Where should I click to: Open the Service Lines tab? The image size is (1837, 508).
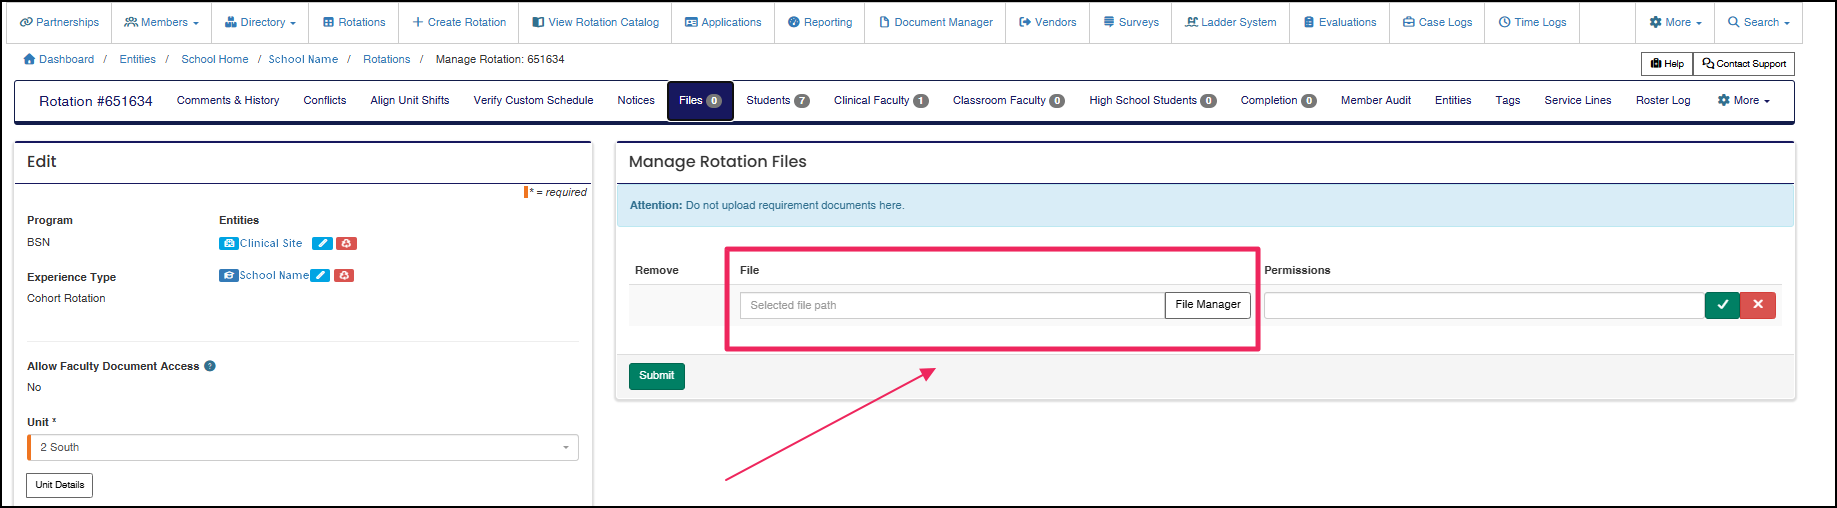click(1578, 100)
